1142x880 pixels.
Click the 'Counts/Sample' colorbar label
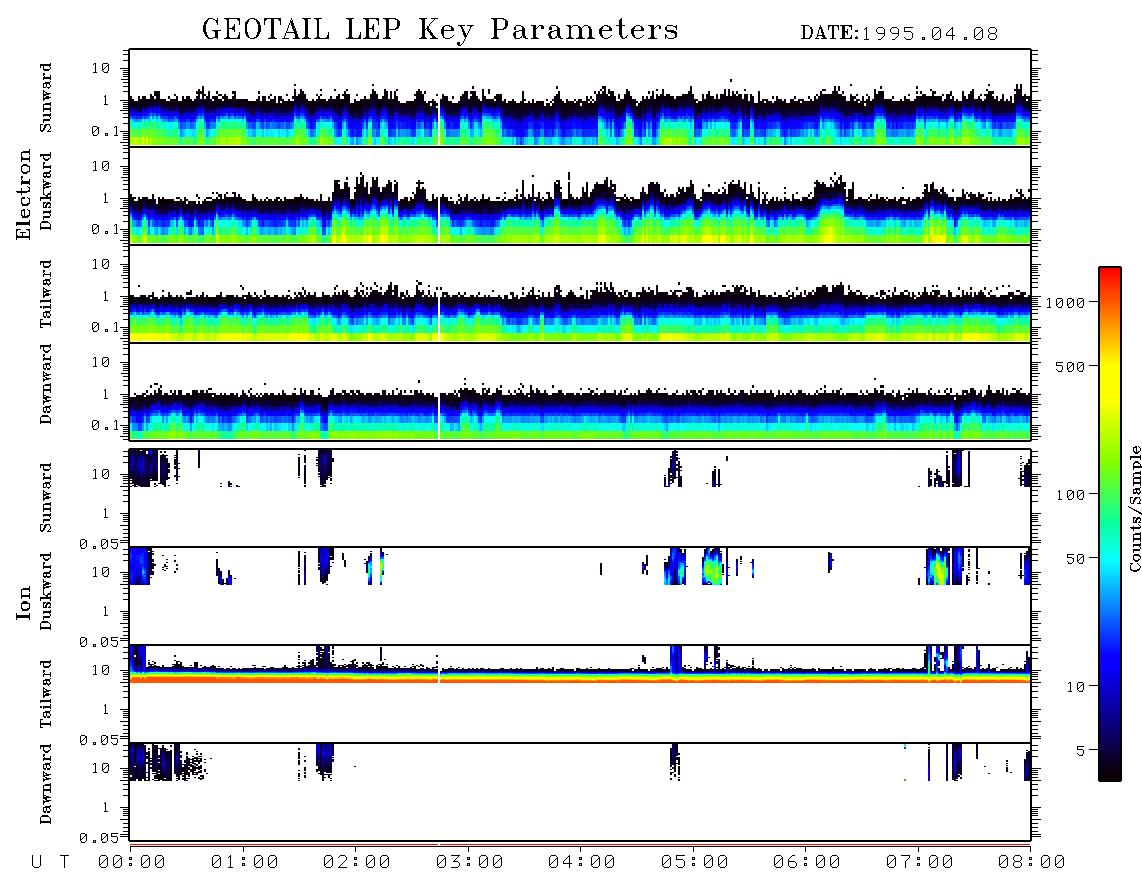tap(1134, 508)
